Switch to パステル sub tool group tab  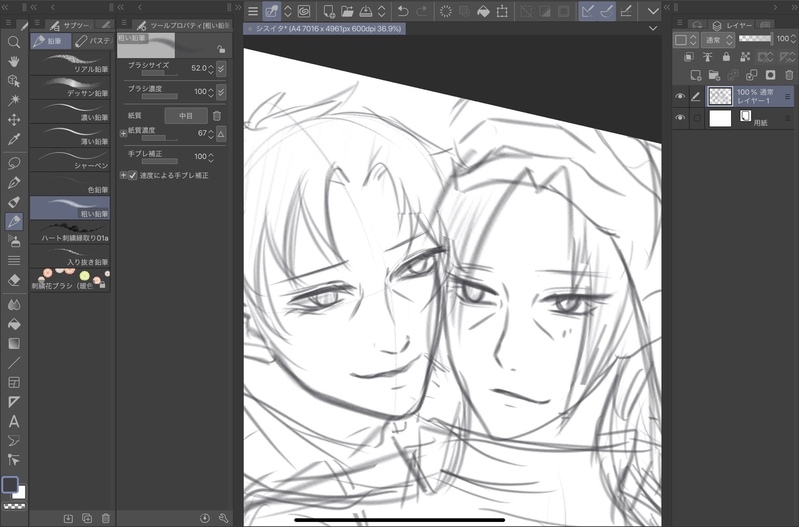pos(93,41)
